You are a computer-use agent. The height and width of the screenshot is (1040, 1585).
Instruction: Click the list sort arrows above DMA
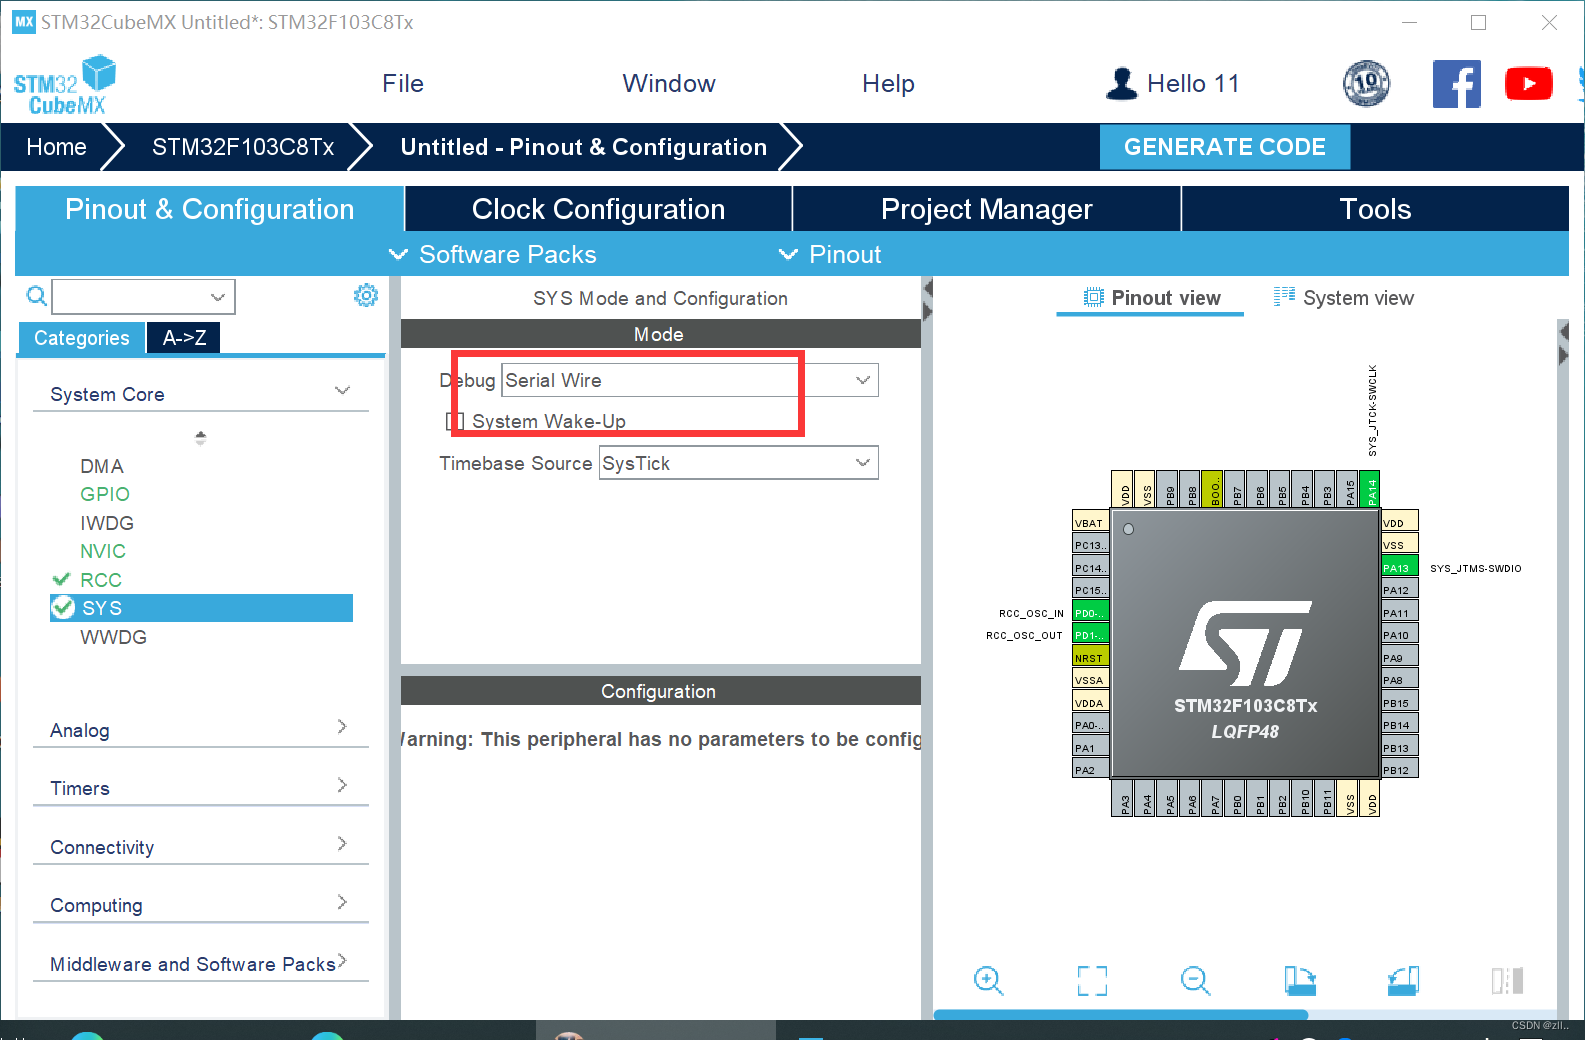(x=200, y=437)
